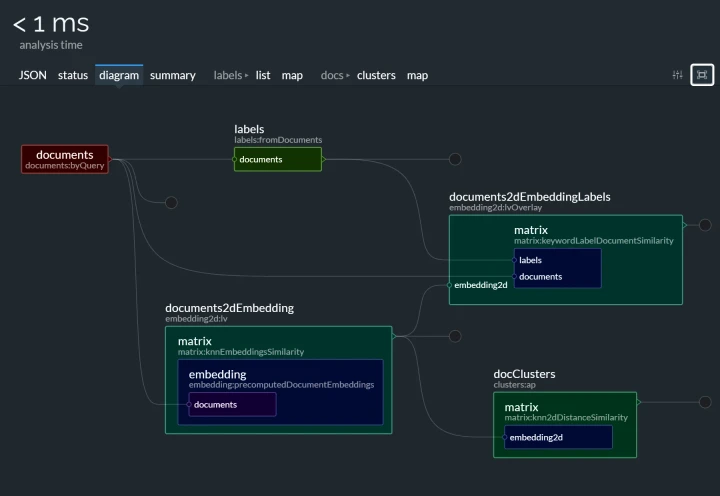
Task: Click the embedding2d:lvOverlay subtitle
Action: 495,208
